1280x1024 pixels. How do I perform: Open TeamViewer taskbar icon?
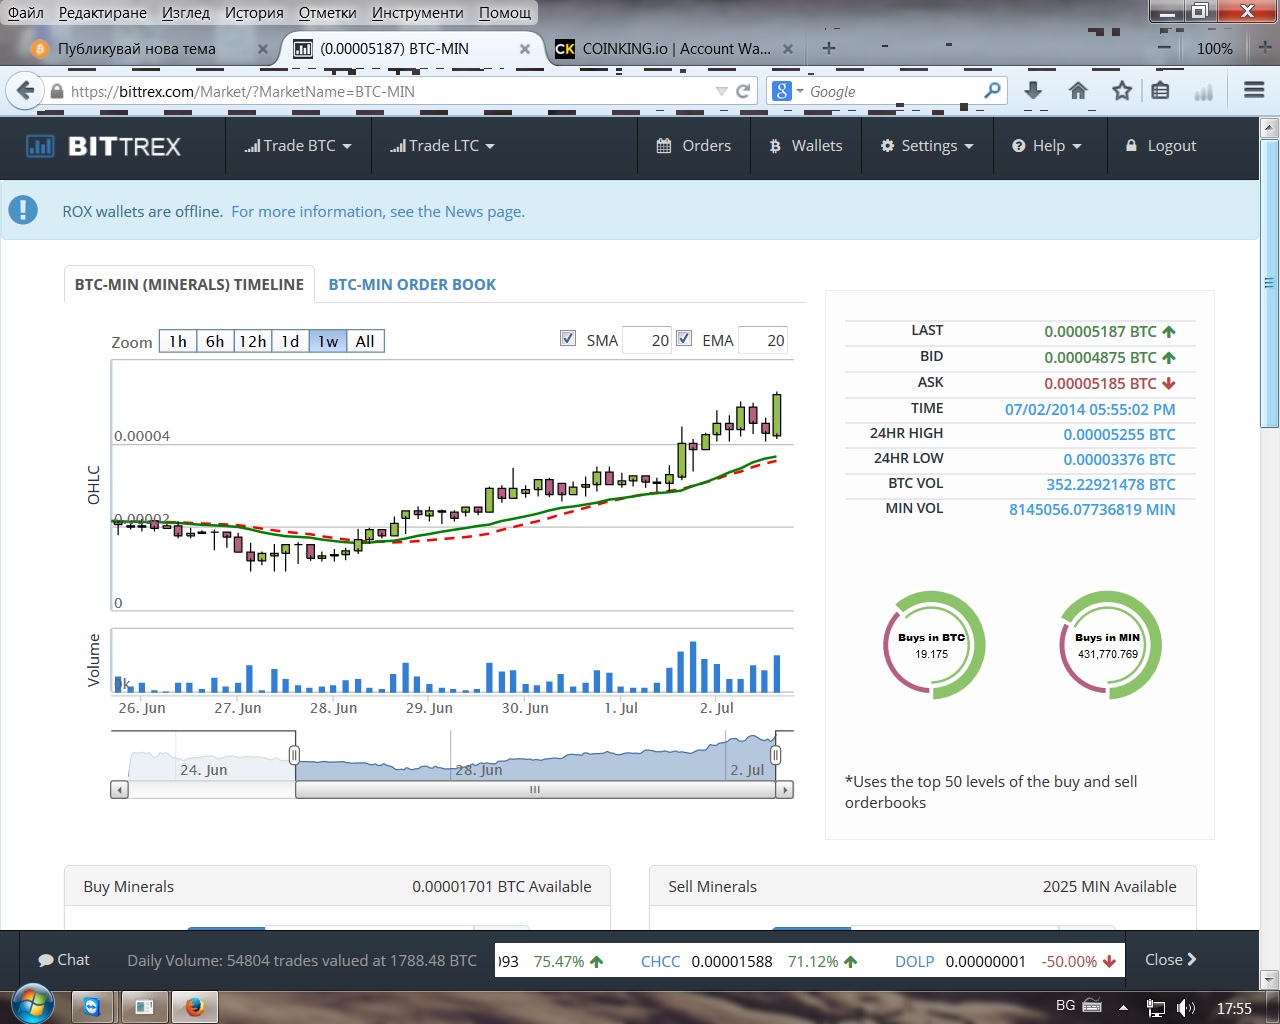point(92,1007)
